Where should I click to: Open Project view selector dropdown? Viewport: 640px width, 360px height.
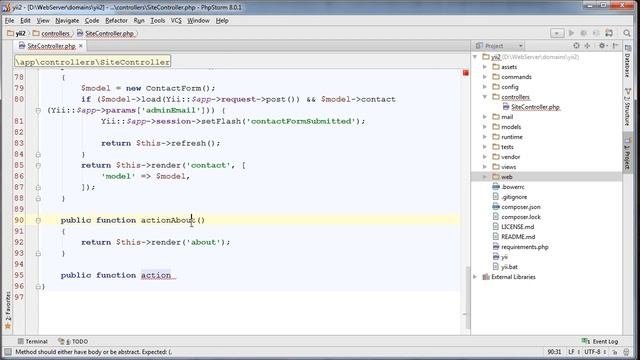coord(520,46)
